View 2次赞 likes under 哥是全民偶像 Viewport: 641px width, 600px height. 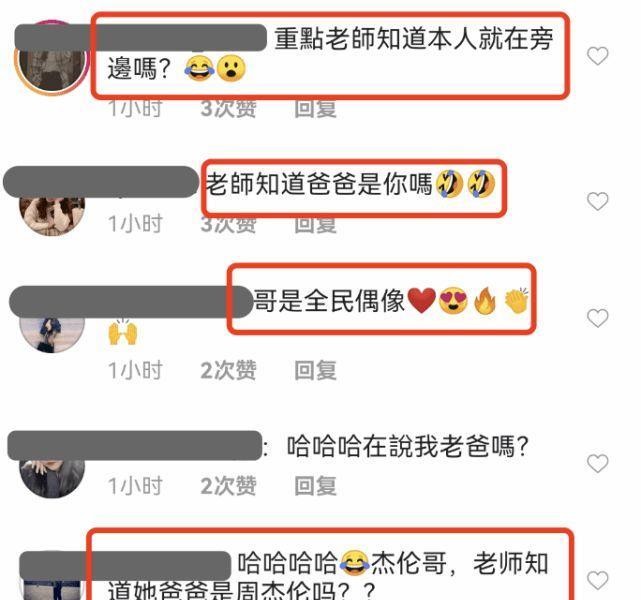point(229,370)
